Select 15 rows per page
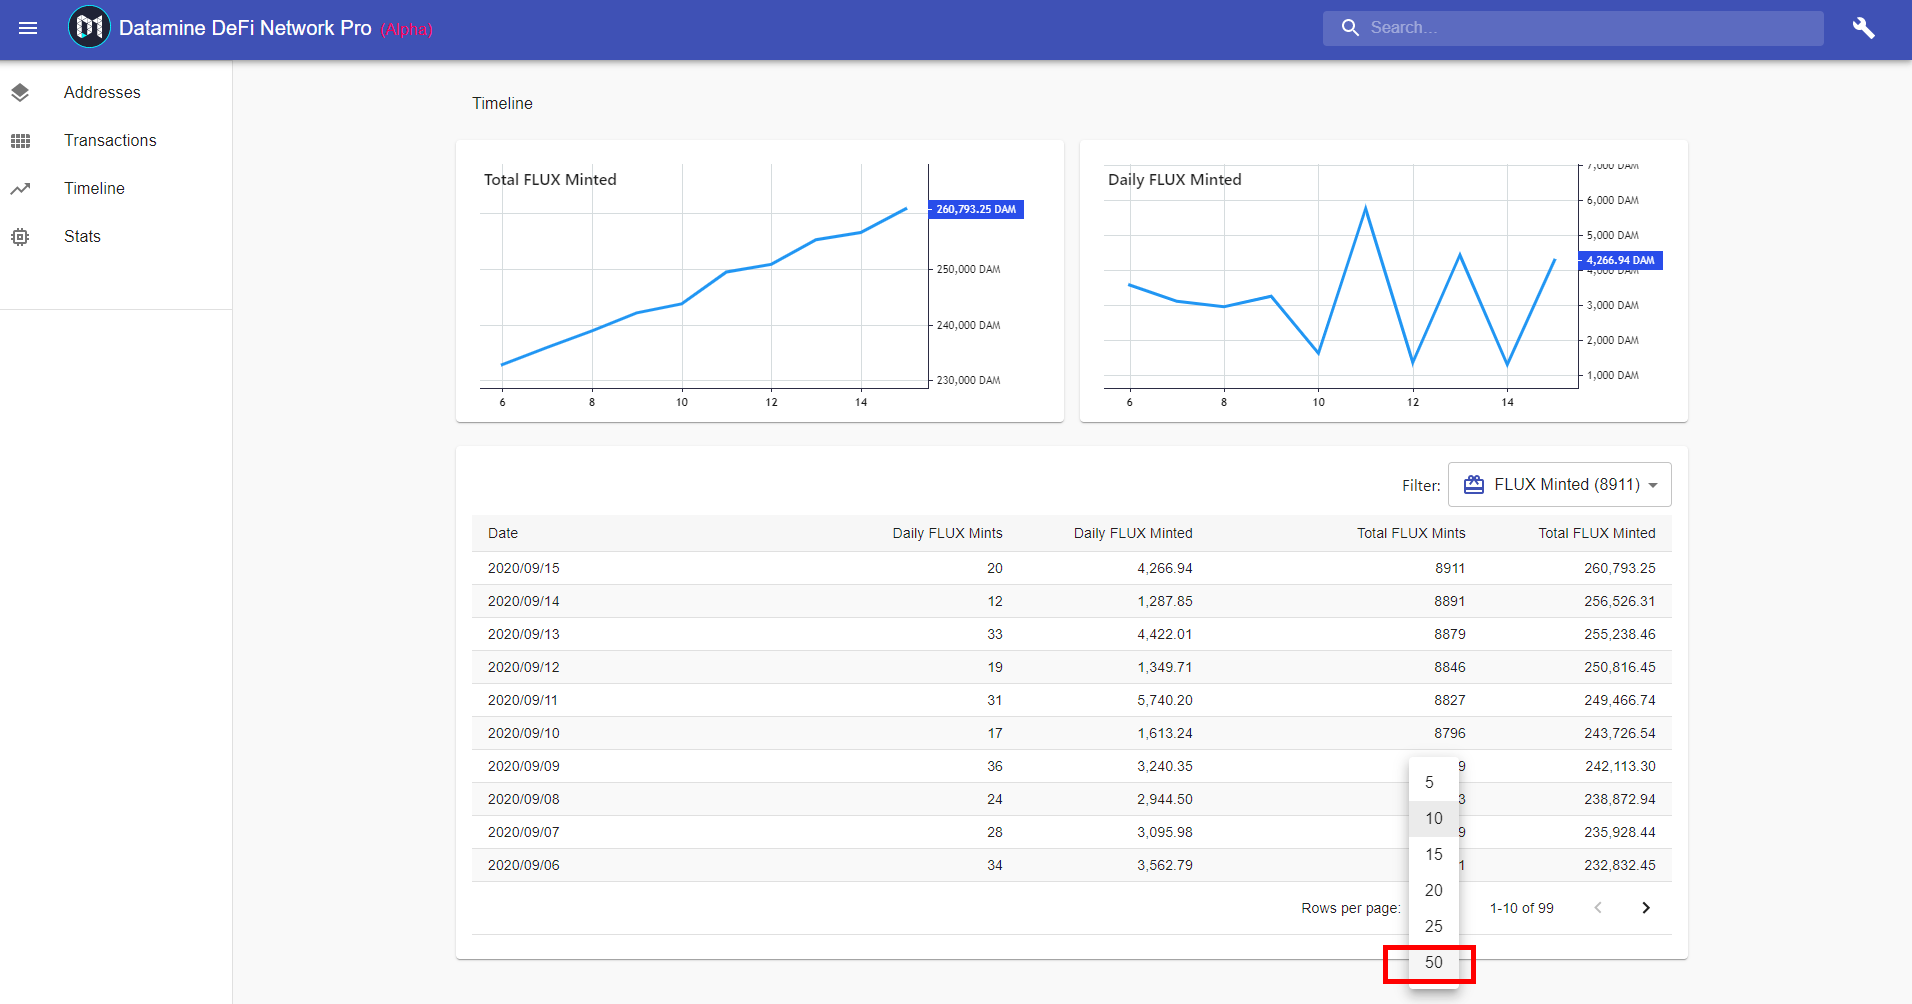 1434,854
